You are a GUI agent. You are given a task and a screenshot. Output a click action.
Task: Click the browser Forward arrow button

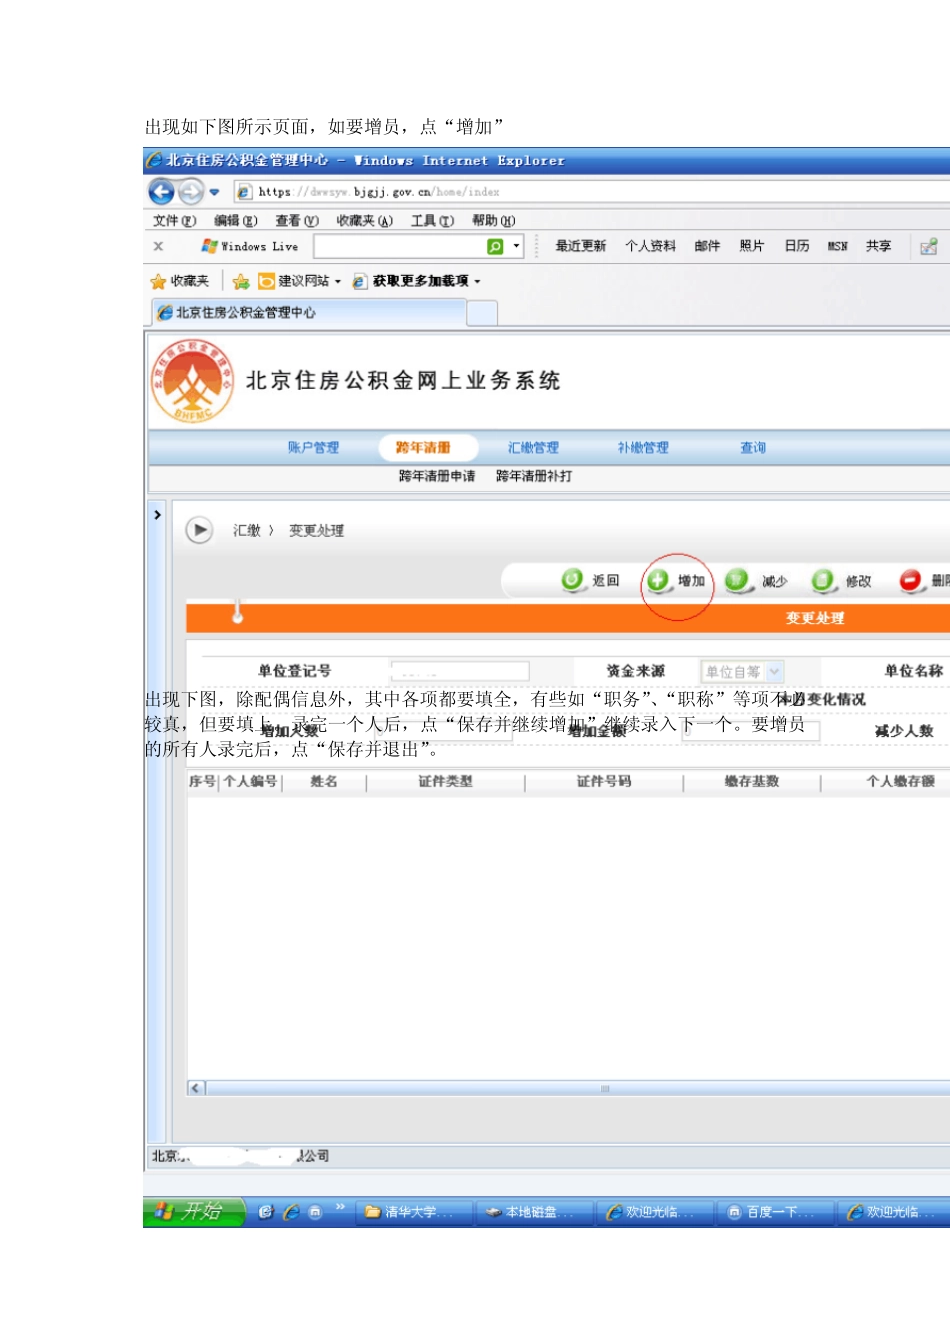191,191
